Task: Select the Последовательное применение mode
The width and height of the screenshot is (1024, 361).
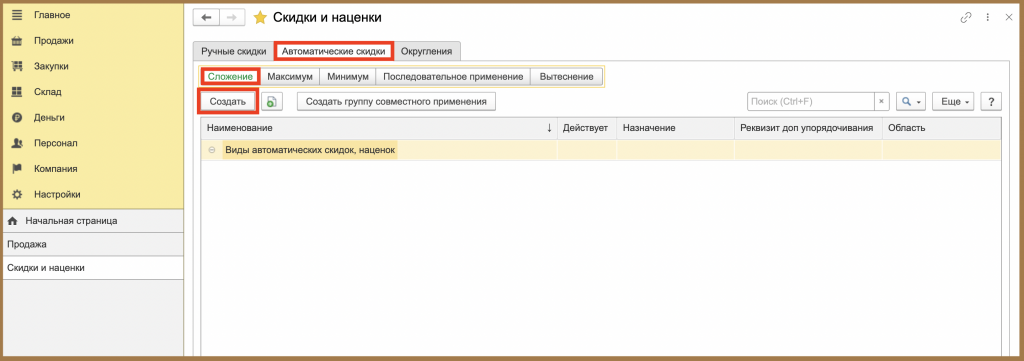Action: pos(453,76)
